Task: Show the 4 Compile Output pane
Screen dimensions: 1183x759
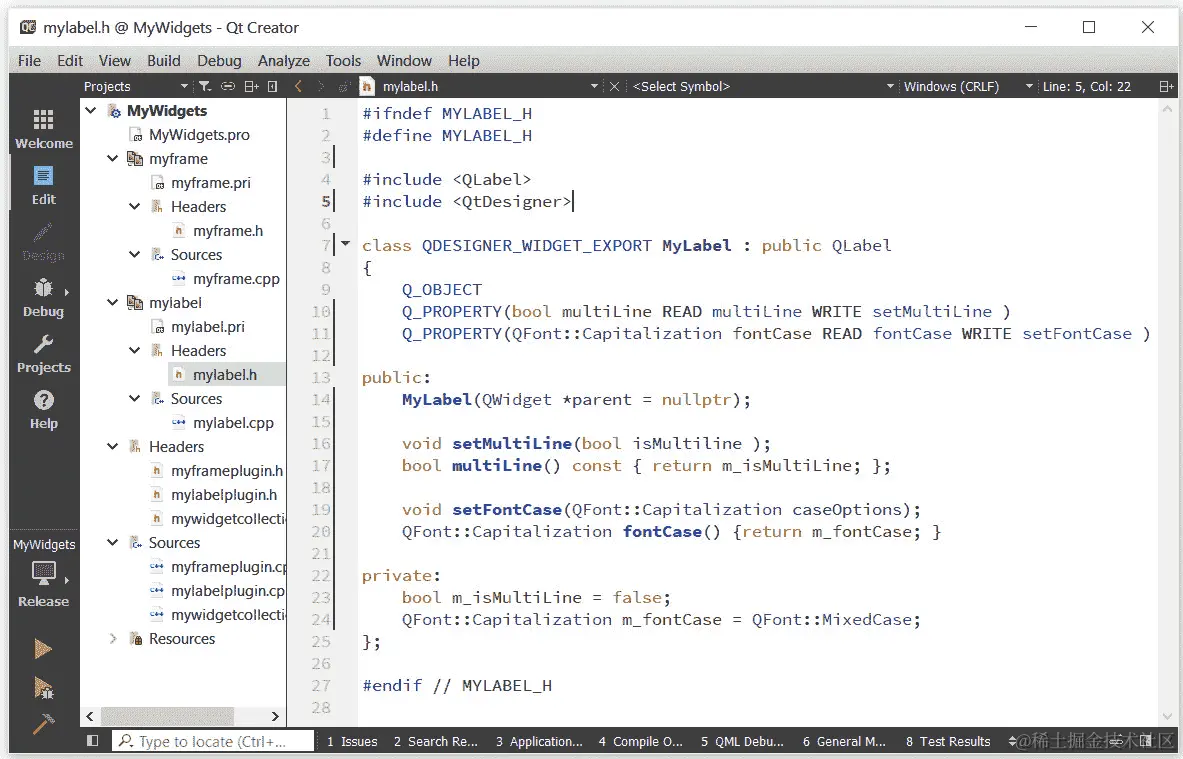Action: pos(640,742)
